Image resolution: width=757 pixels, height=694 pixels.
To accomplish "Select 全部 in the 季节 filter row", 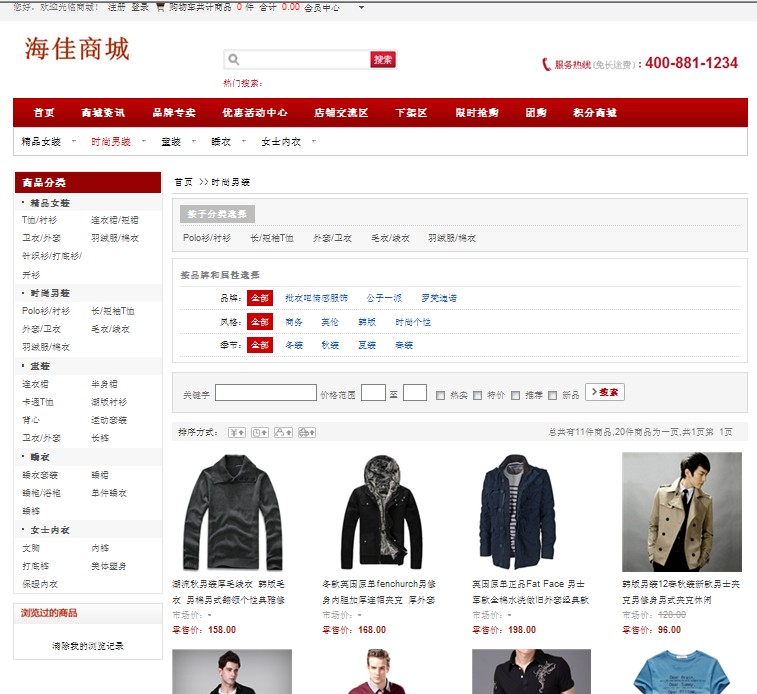I will [x=260, y=345].
